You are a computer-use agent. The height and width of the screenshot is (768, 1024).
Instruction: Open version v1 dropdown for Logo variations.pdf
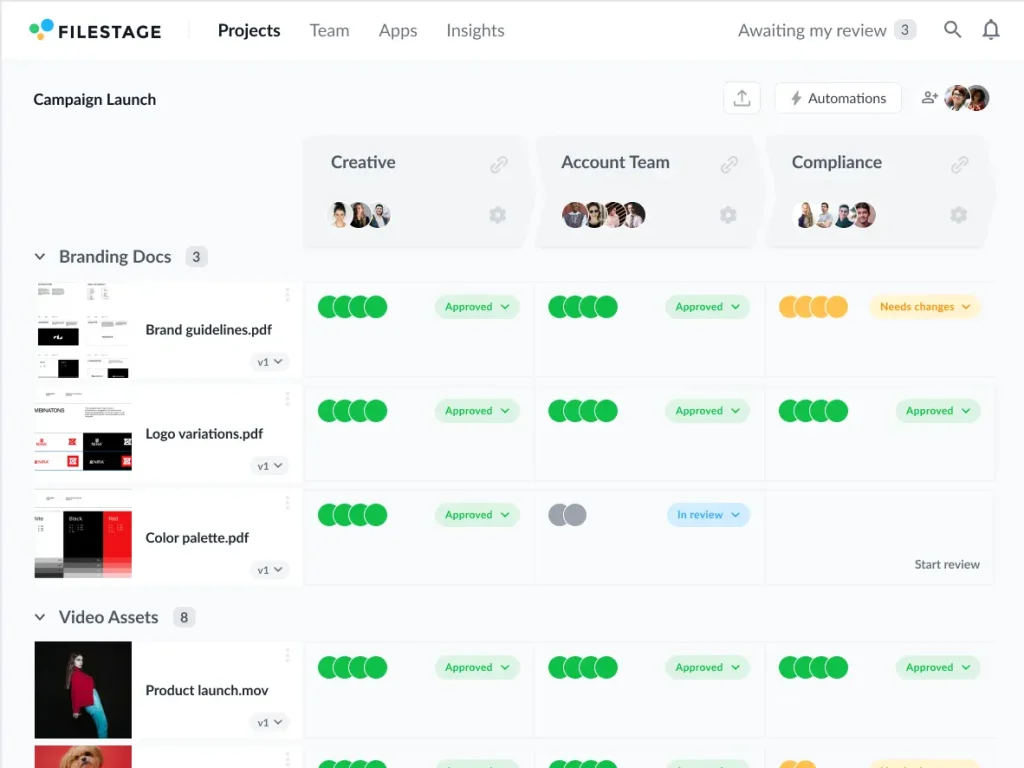coord(269,466)
